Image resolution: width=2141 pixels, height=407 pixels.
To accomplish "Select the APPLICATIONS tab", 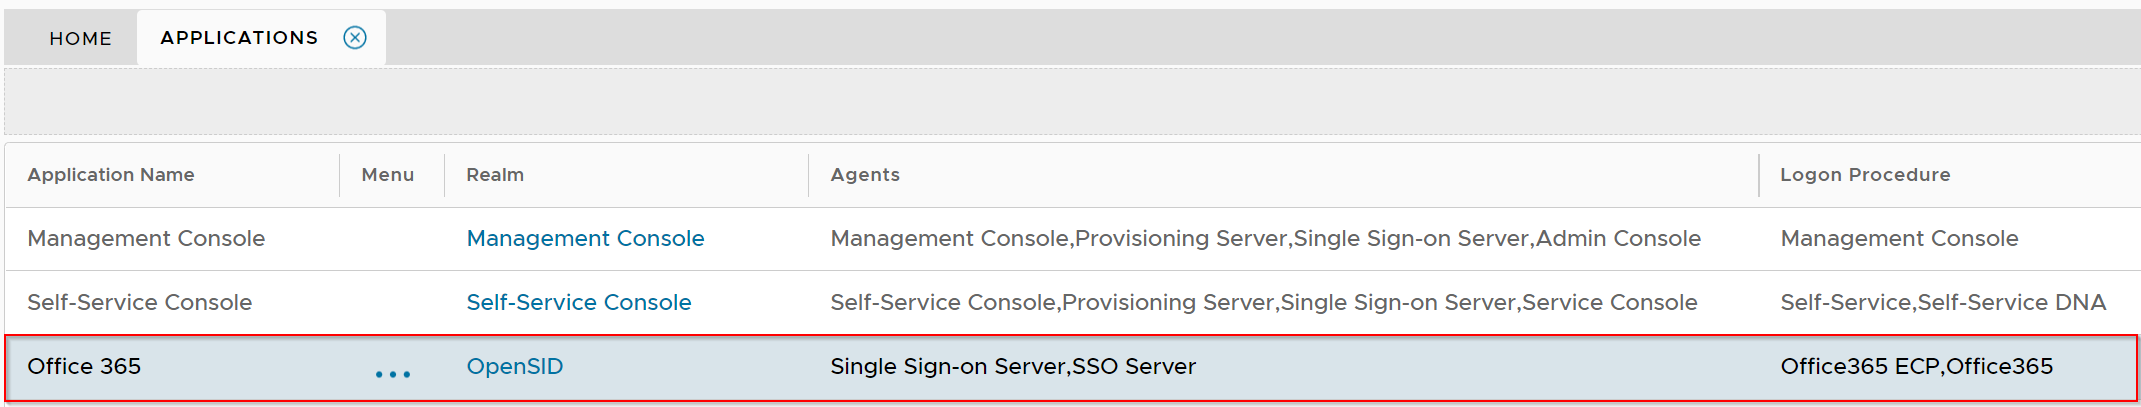I will click(x=239, y=38).
